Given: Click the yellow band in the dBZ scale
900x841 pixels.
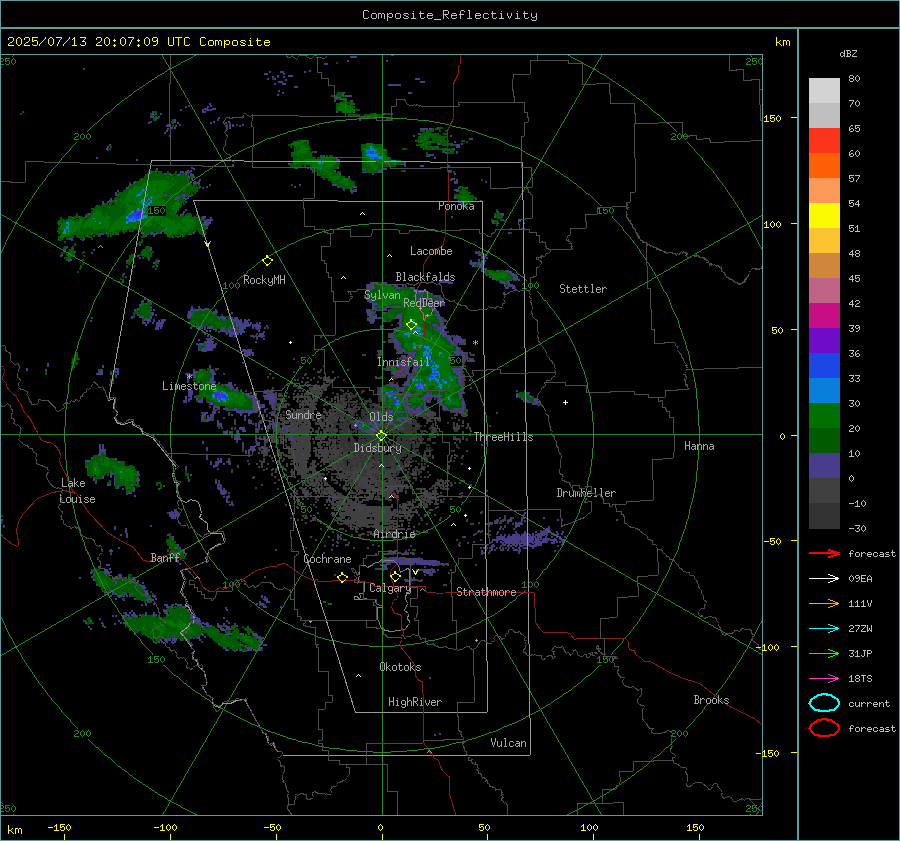Looking at the screenshot, I should point(824,216).
